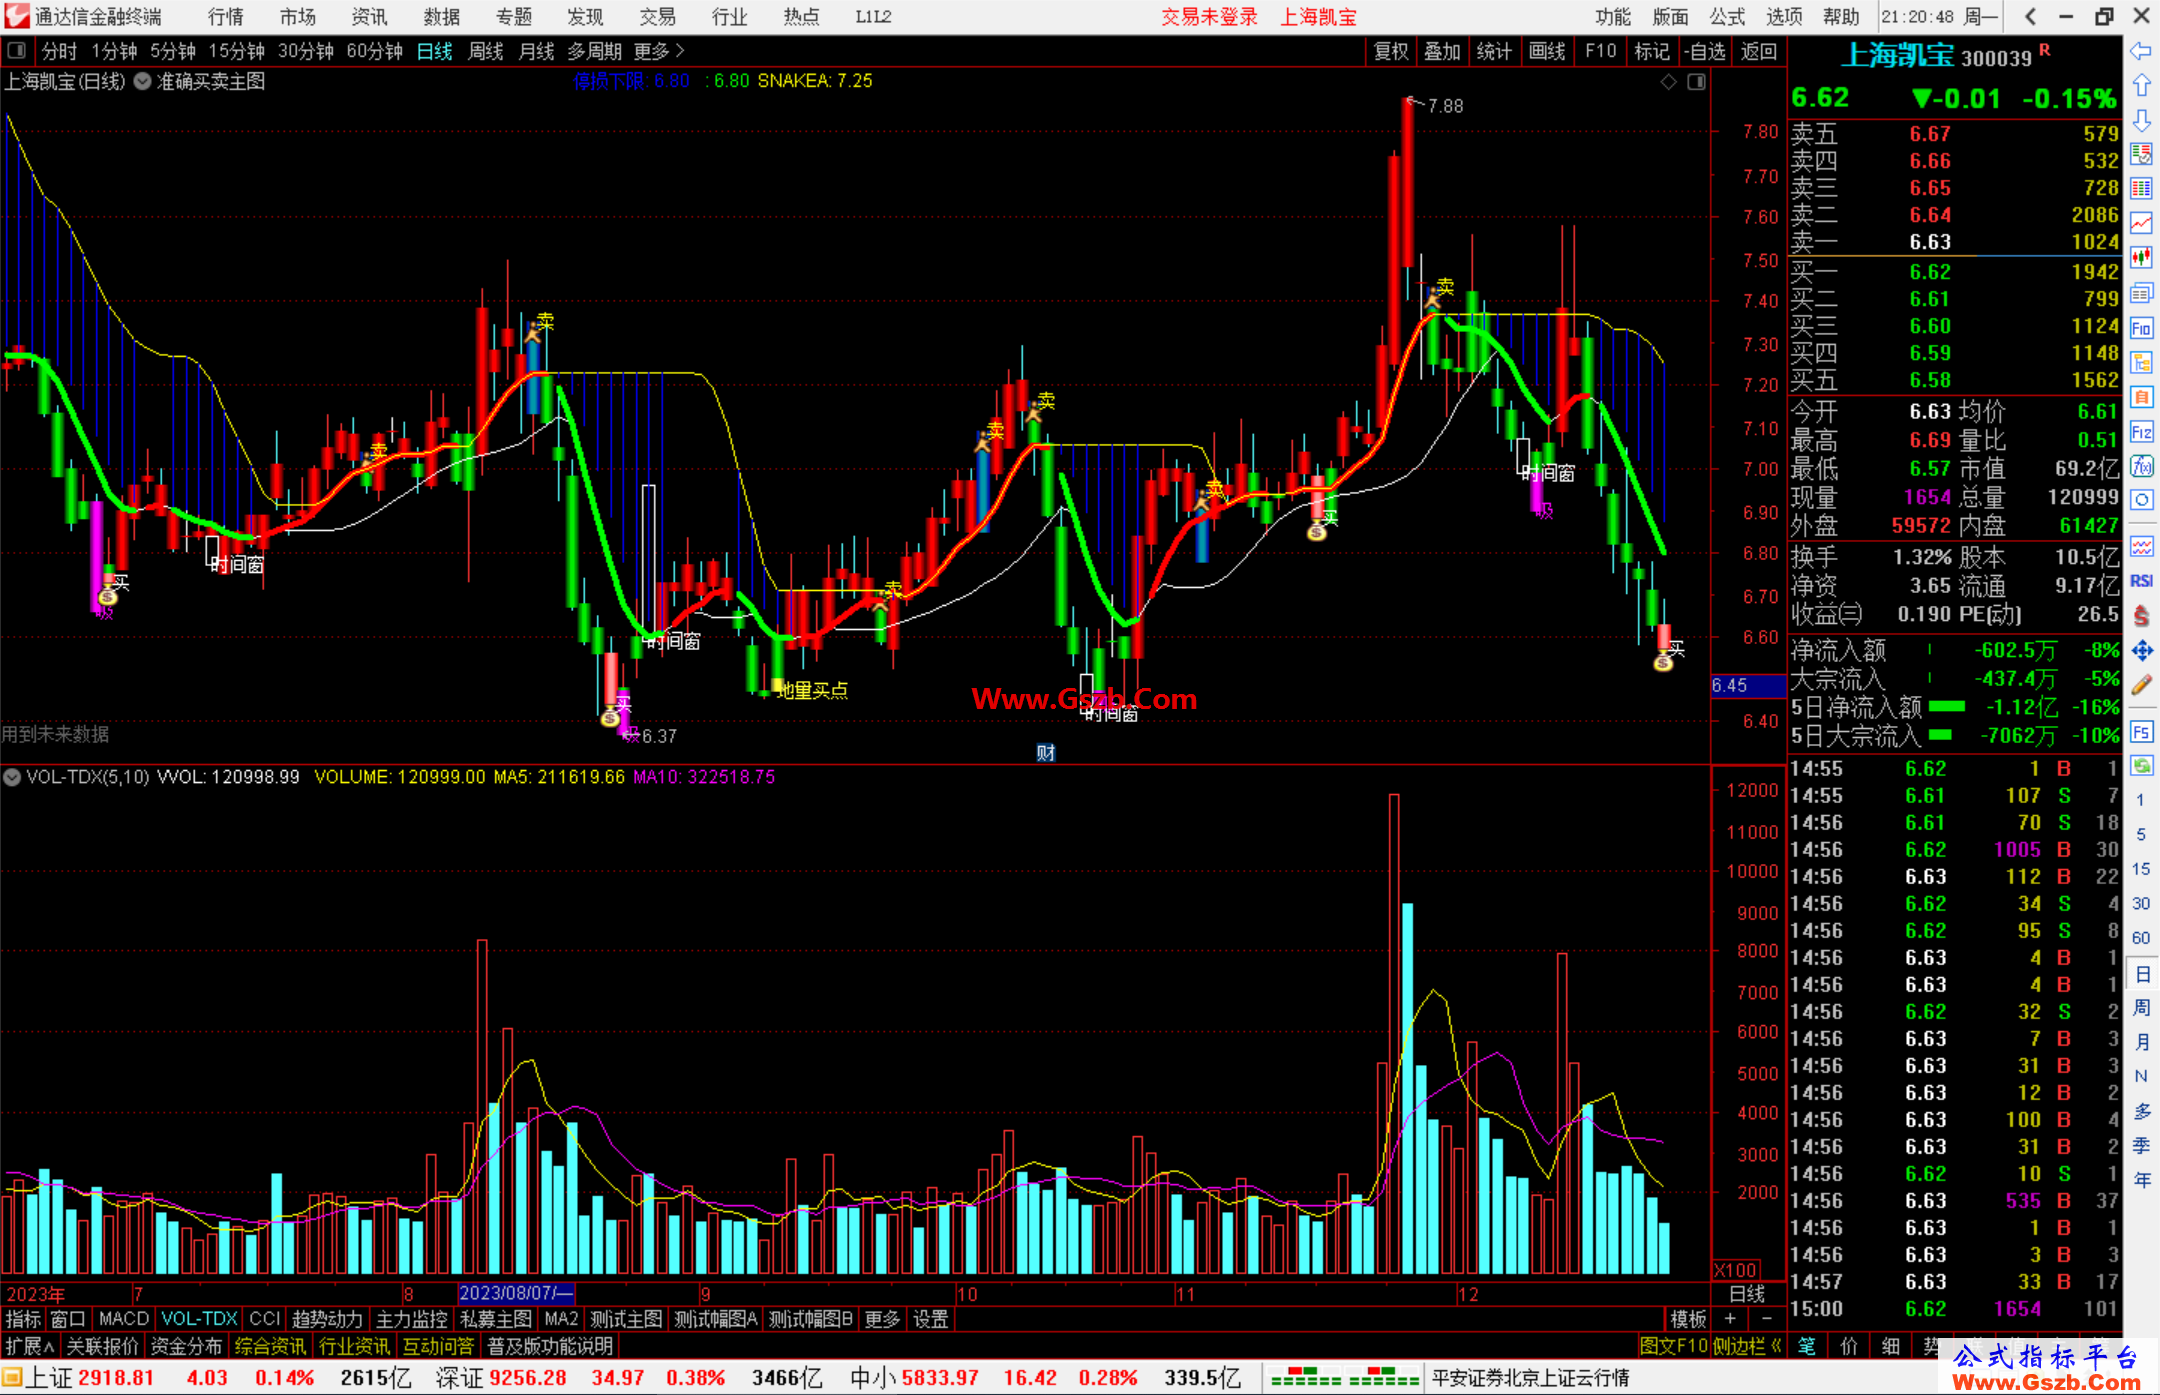
Task: Click the green refresh sidebar icon
Action: tap(2141, 766)
